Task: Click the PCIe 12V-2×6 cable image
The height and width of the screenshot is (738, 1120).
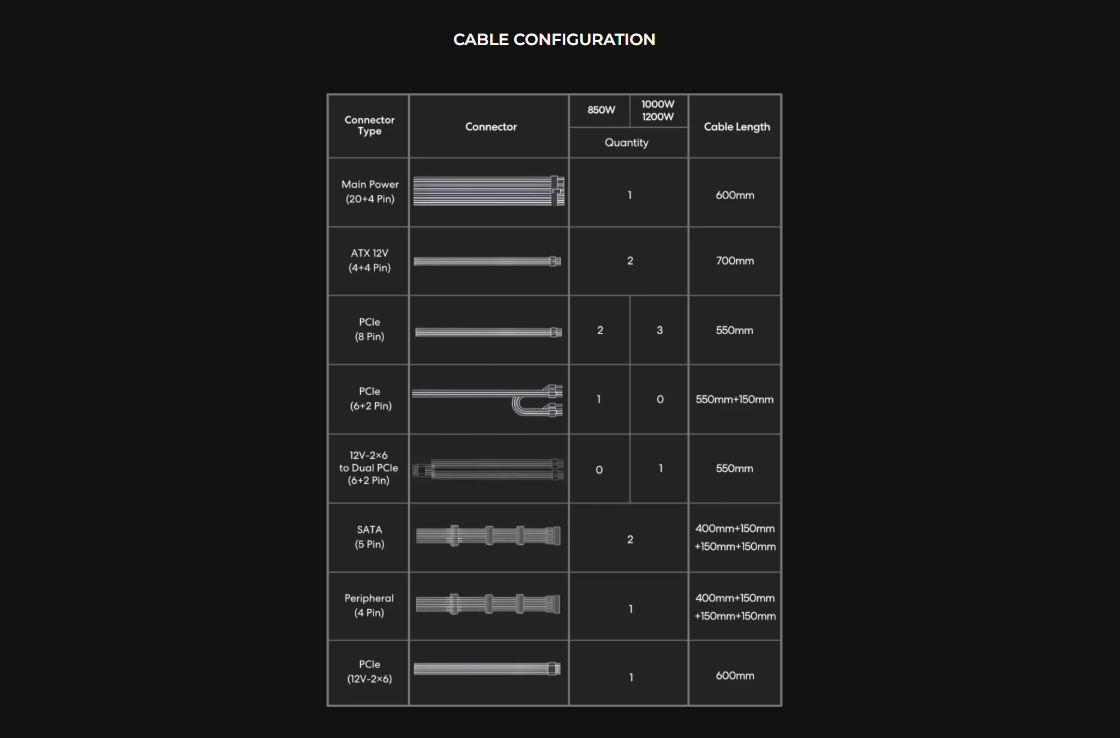Action: click(x=488, y=669)
